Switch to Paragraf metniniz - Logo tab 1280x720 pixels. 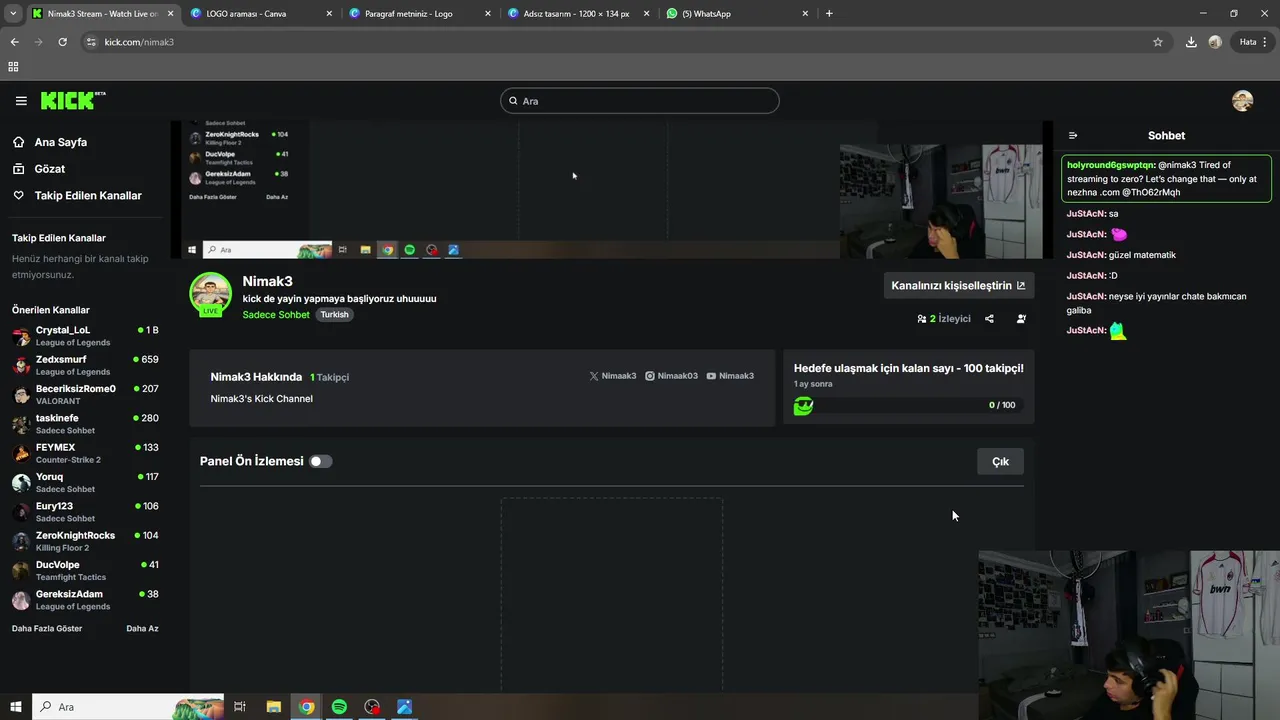click(418, 14)
